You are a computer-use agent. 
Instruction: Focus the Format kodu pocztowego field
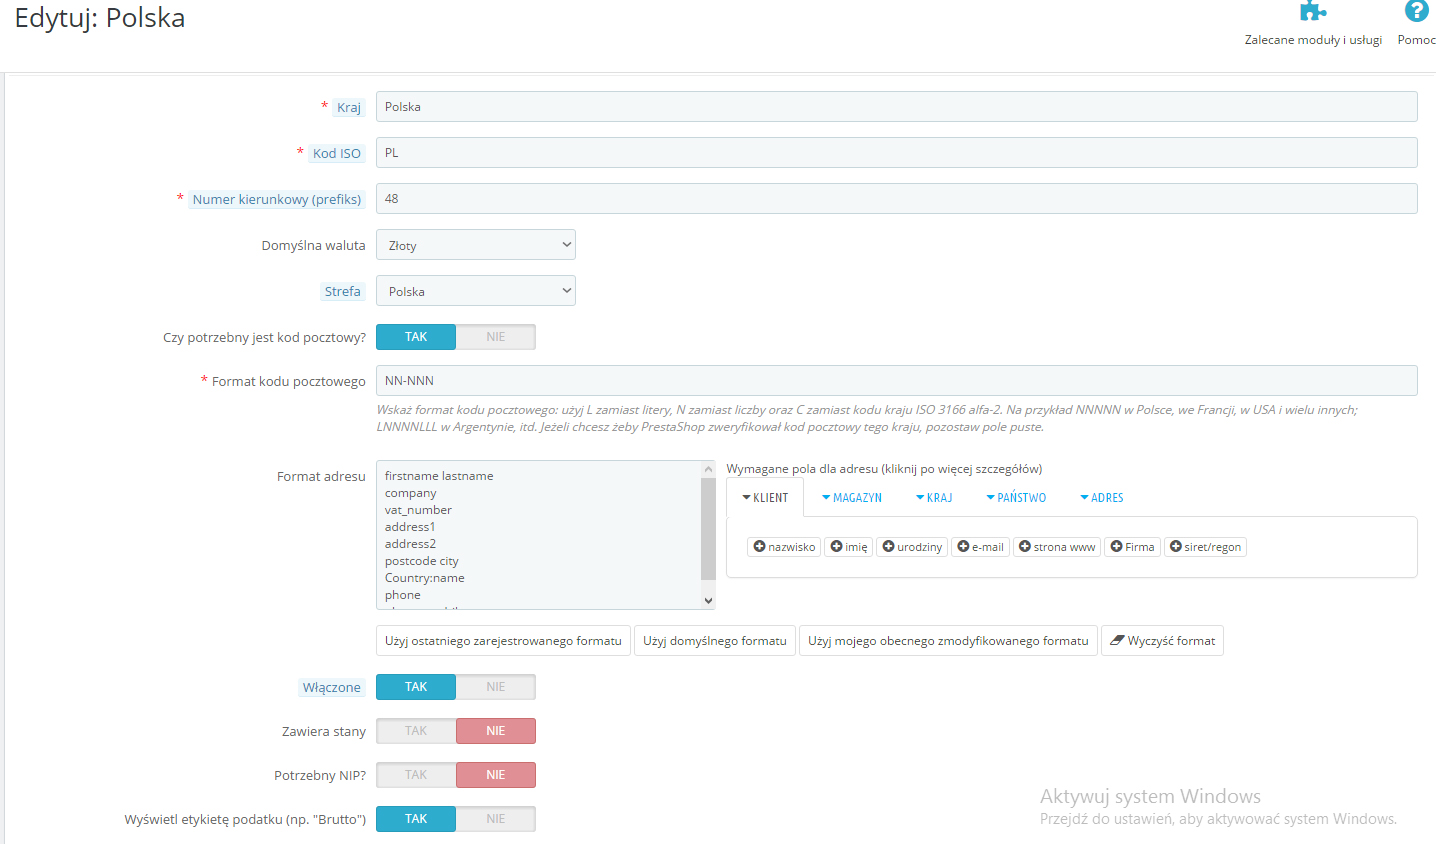click(x=897, y=381)
